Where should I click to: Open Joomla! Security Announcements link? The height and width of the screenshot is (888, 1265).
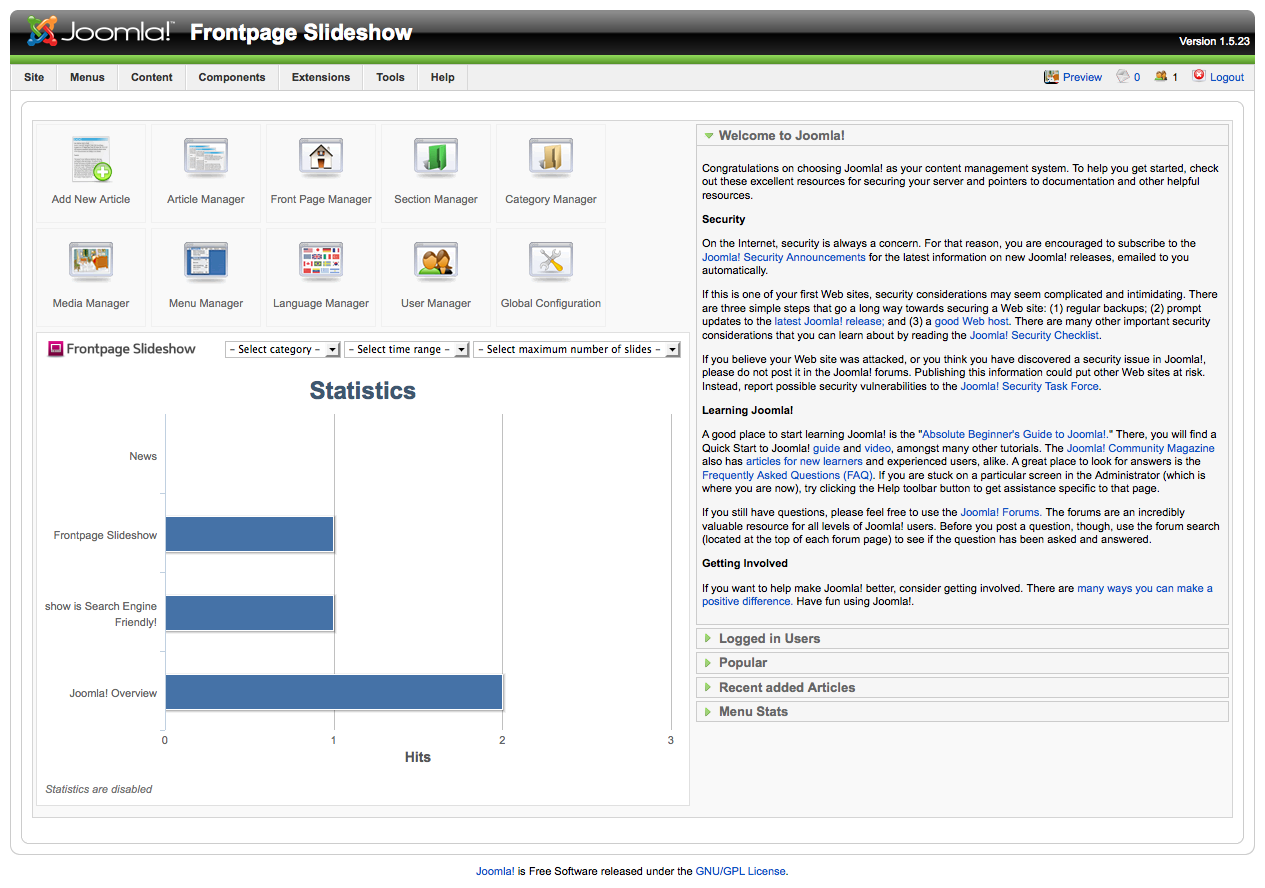click(784, 257)
